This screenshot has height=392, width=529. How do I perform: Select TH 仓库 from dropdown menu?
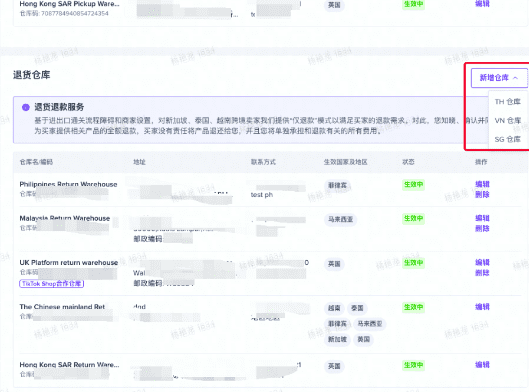click(507, 102)
